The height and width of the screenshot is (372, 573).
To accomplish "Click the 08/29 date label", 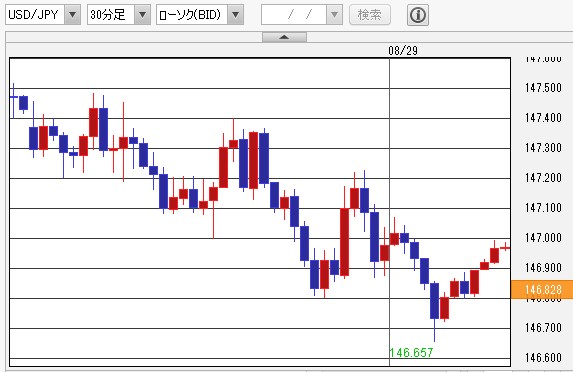I will [403, 50].
